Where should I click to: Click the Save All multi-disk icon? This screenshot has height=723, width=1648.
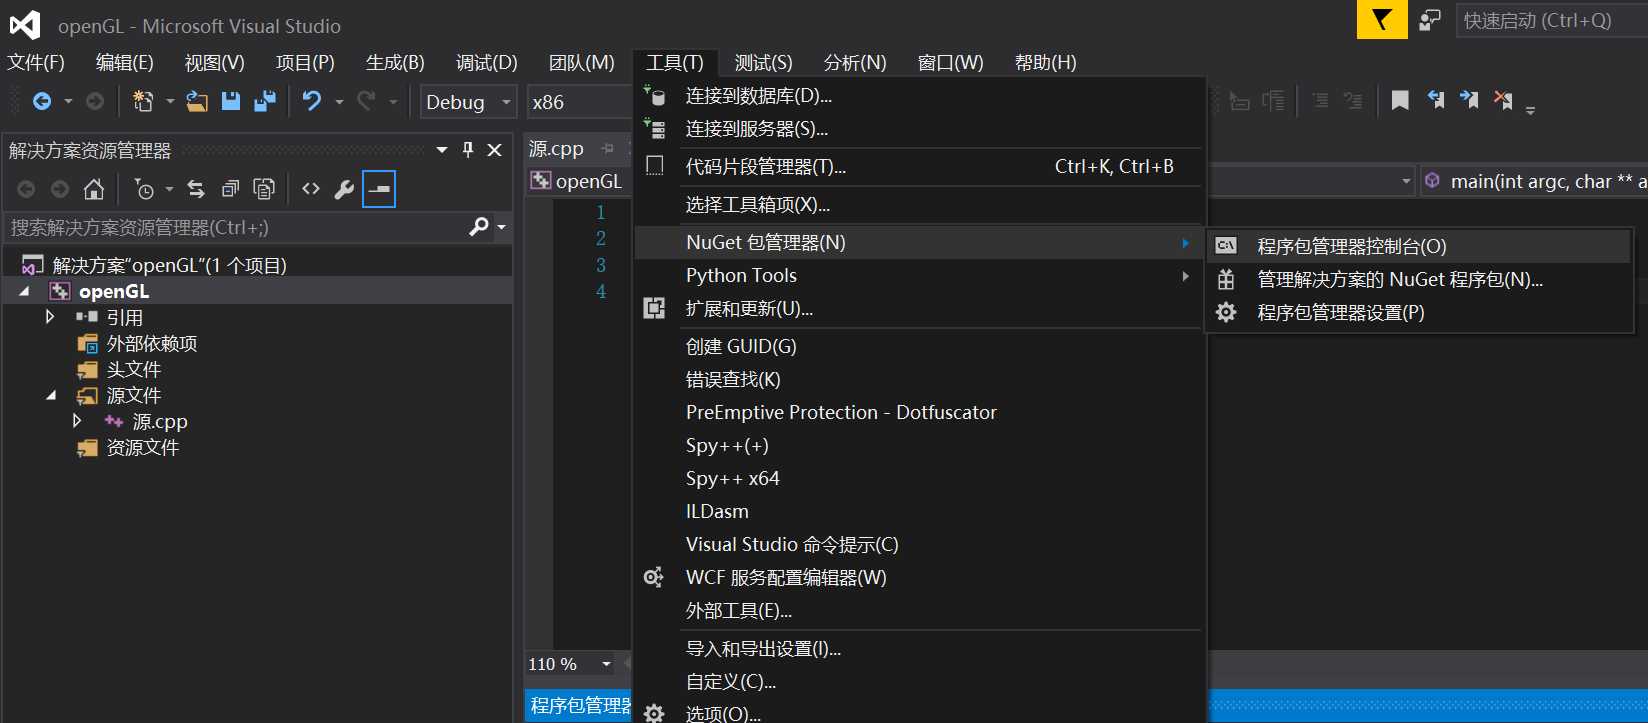click(265, 101)
